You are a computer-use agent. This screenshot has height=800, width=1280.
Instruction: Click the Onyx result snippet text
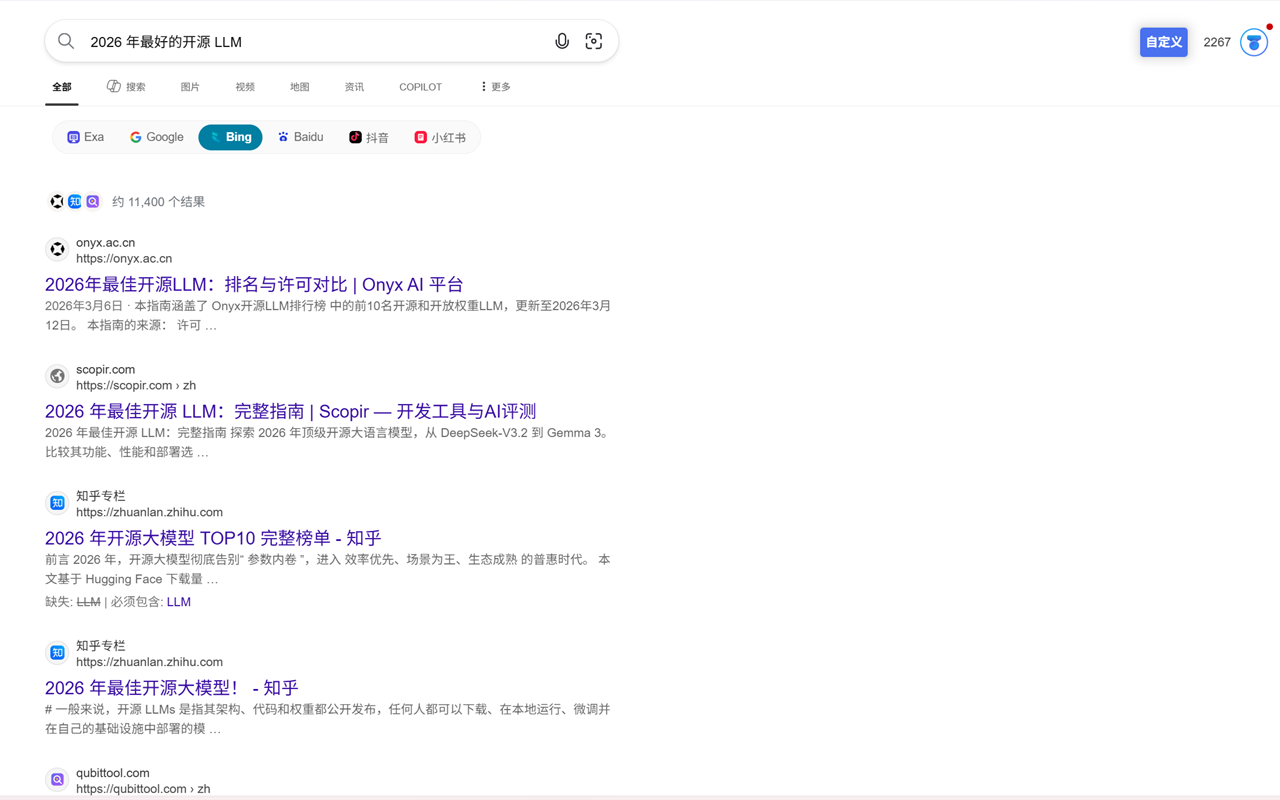pos(328,315)
